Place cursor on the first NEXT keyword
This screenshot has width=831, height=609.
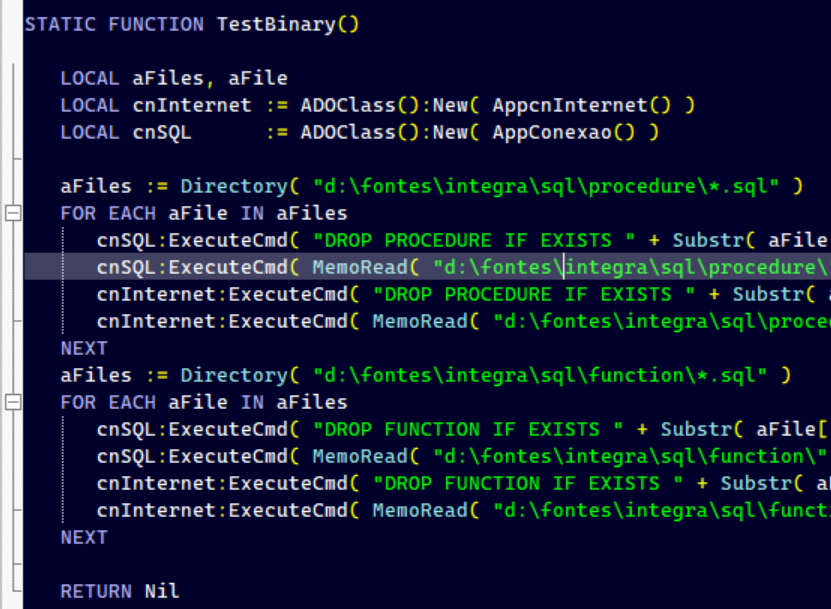pyautogui.click(x=84, y=348)
